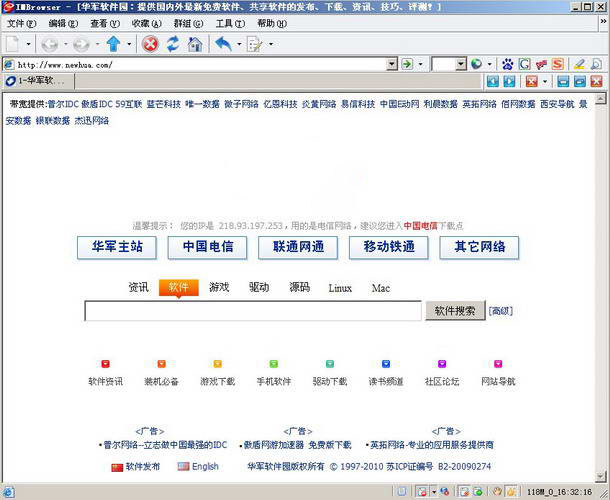Select the 1-华军软 browser tab

coord(38,81)
